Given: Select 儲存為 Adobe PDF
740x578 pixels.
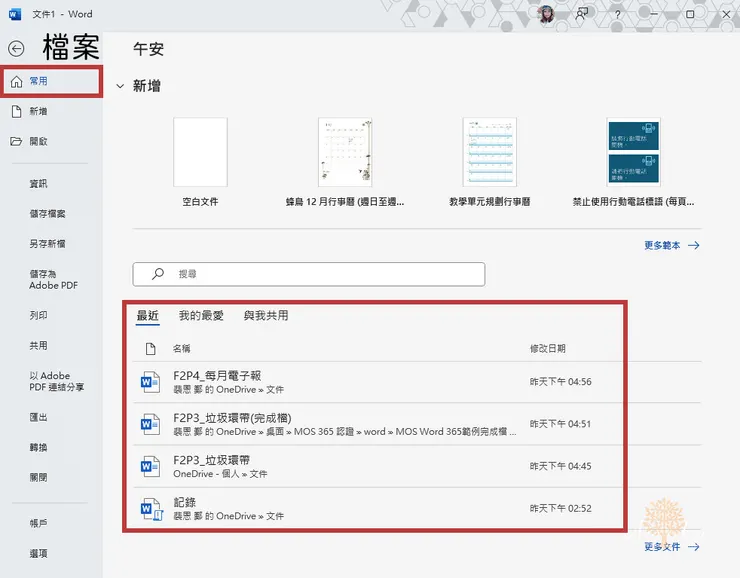Looking at the screenshot, I should click(x=53, y=280).
